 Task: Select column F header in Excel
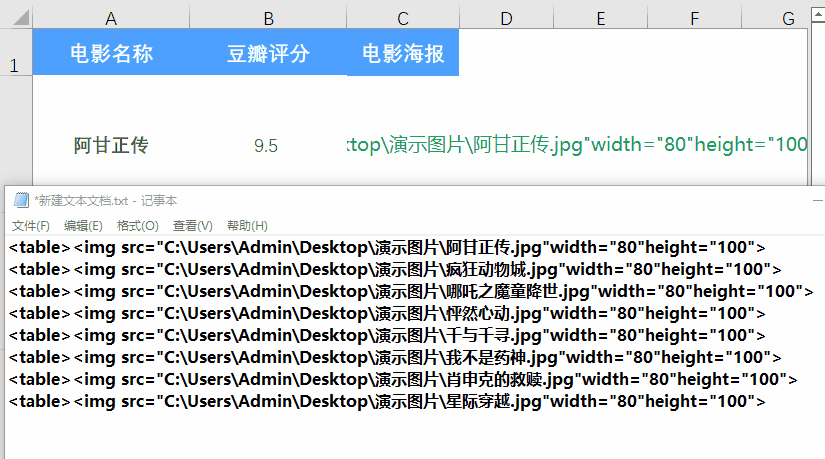tap(695, 18)
